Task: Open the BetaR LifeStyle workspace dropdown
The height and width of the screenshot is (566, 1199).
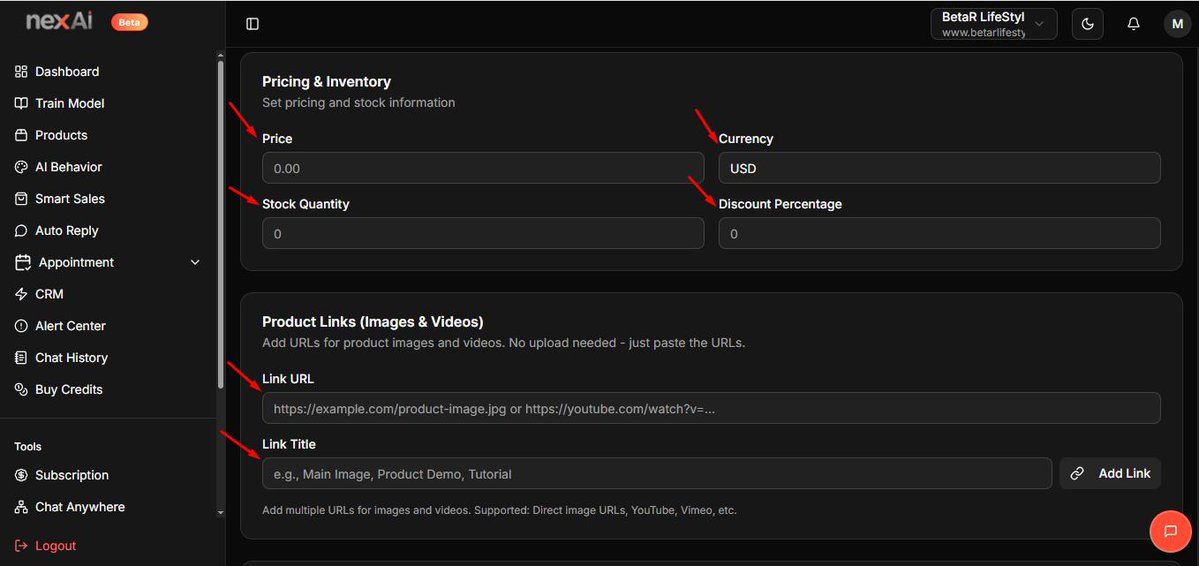Action: (993, 24)
